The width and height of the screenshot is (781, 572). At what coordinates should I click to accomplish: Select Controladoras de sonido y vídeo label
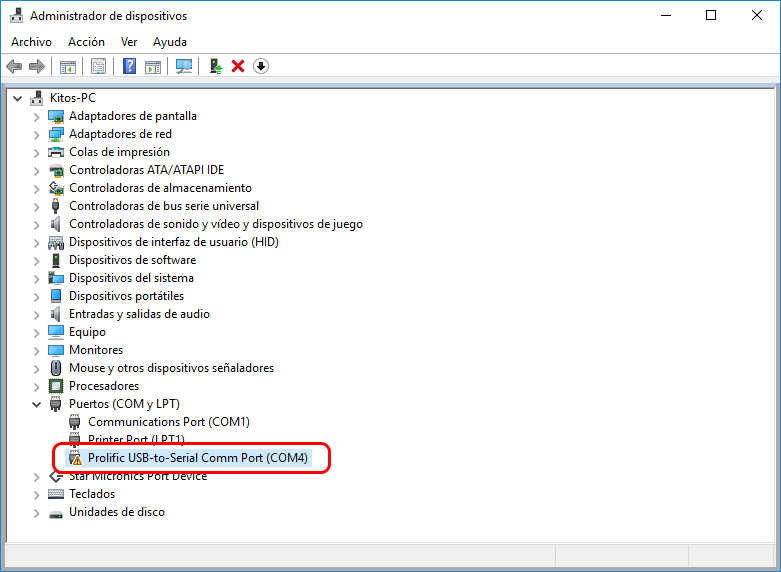(x=216, y=224)
